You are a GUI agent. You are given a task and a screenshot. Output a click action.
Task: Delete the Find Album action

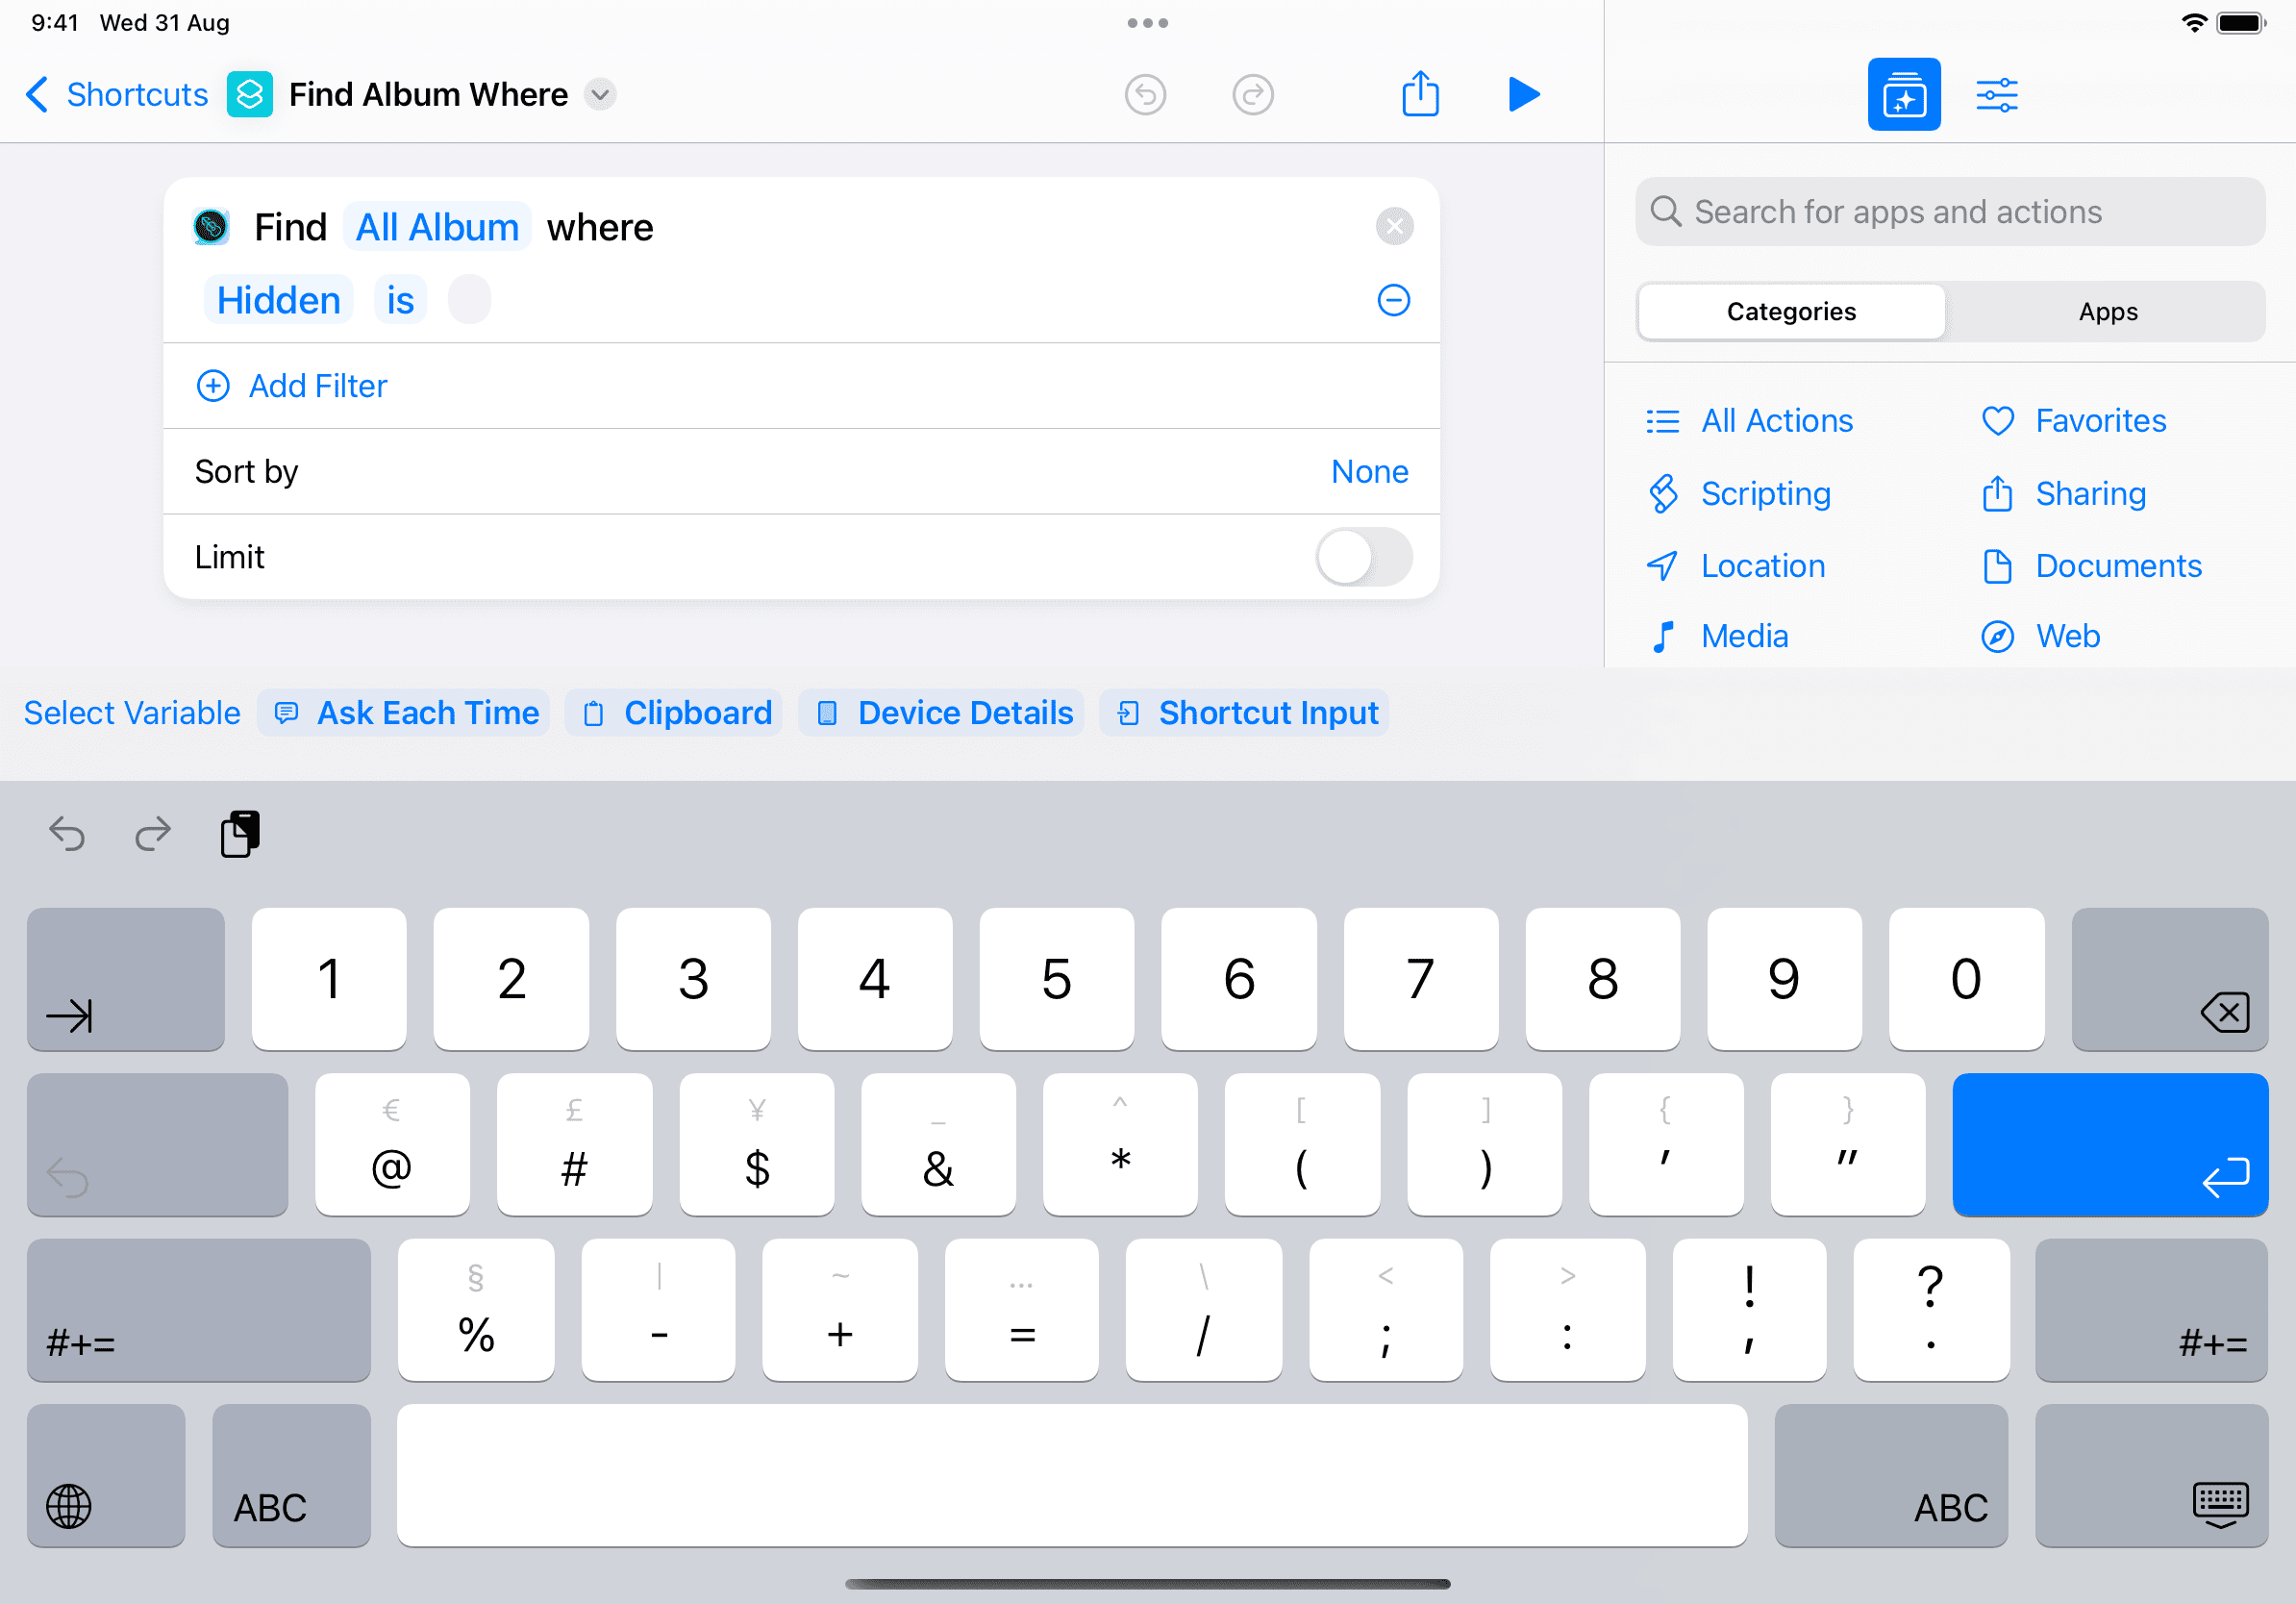(1394, 227)
